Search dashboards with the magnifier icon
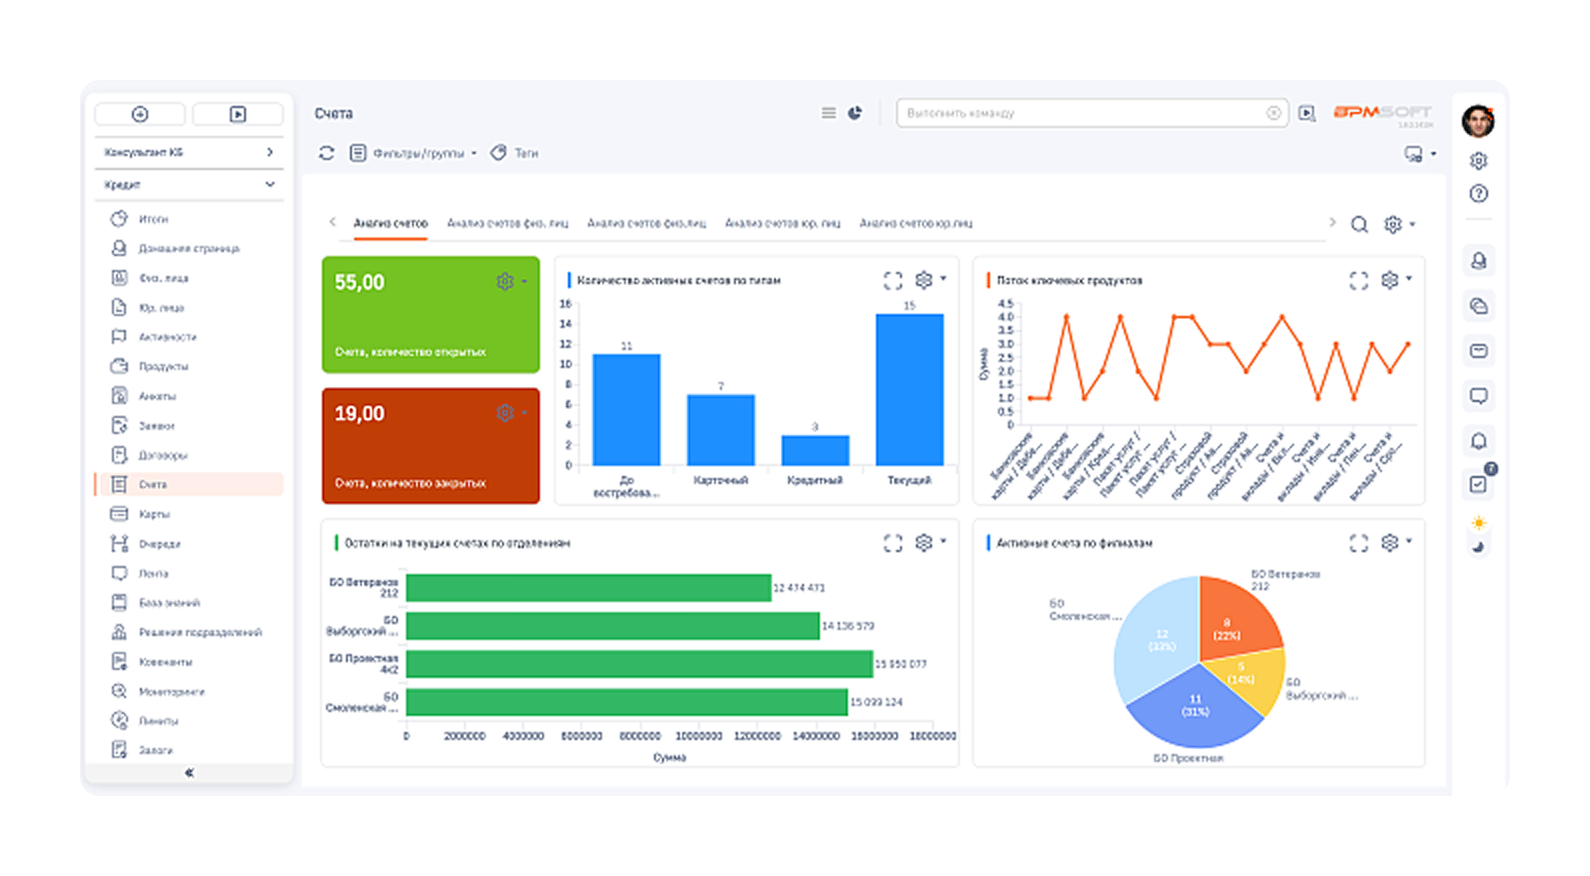 [1359, 224]
